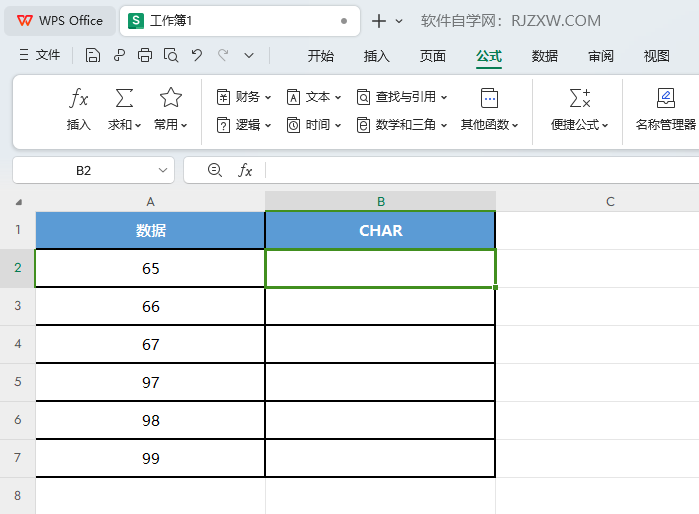
Task: Open the 财务 financial functions menu
Action: tap(243, 97)
